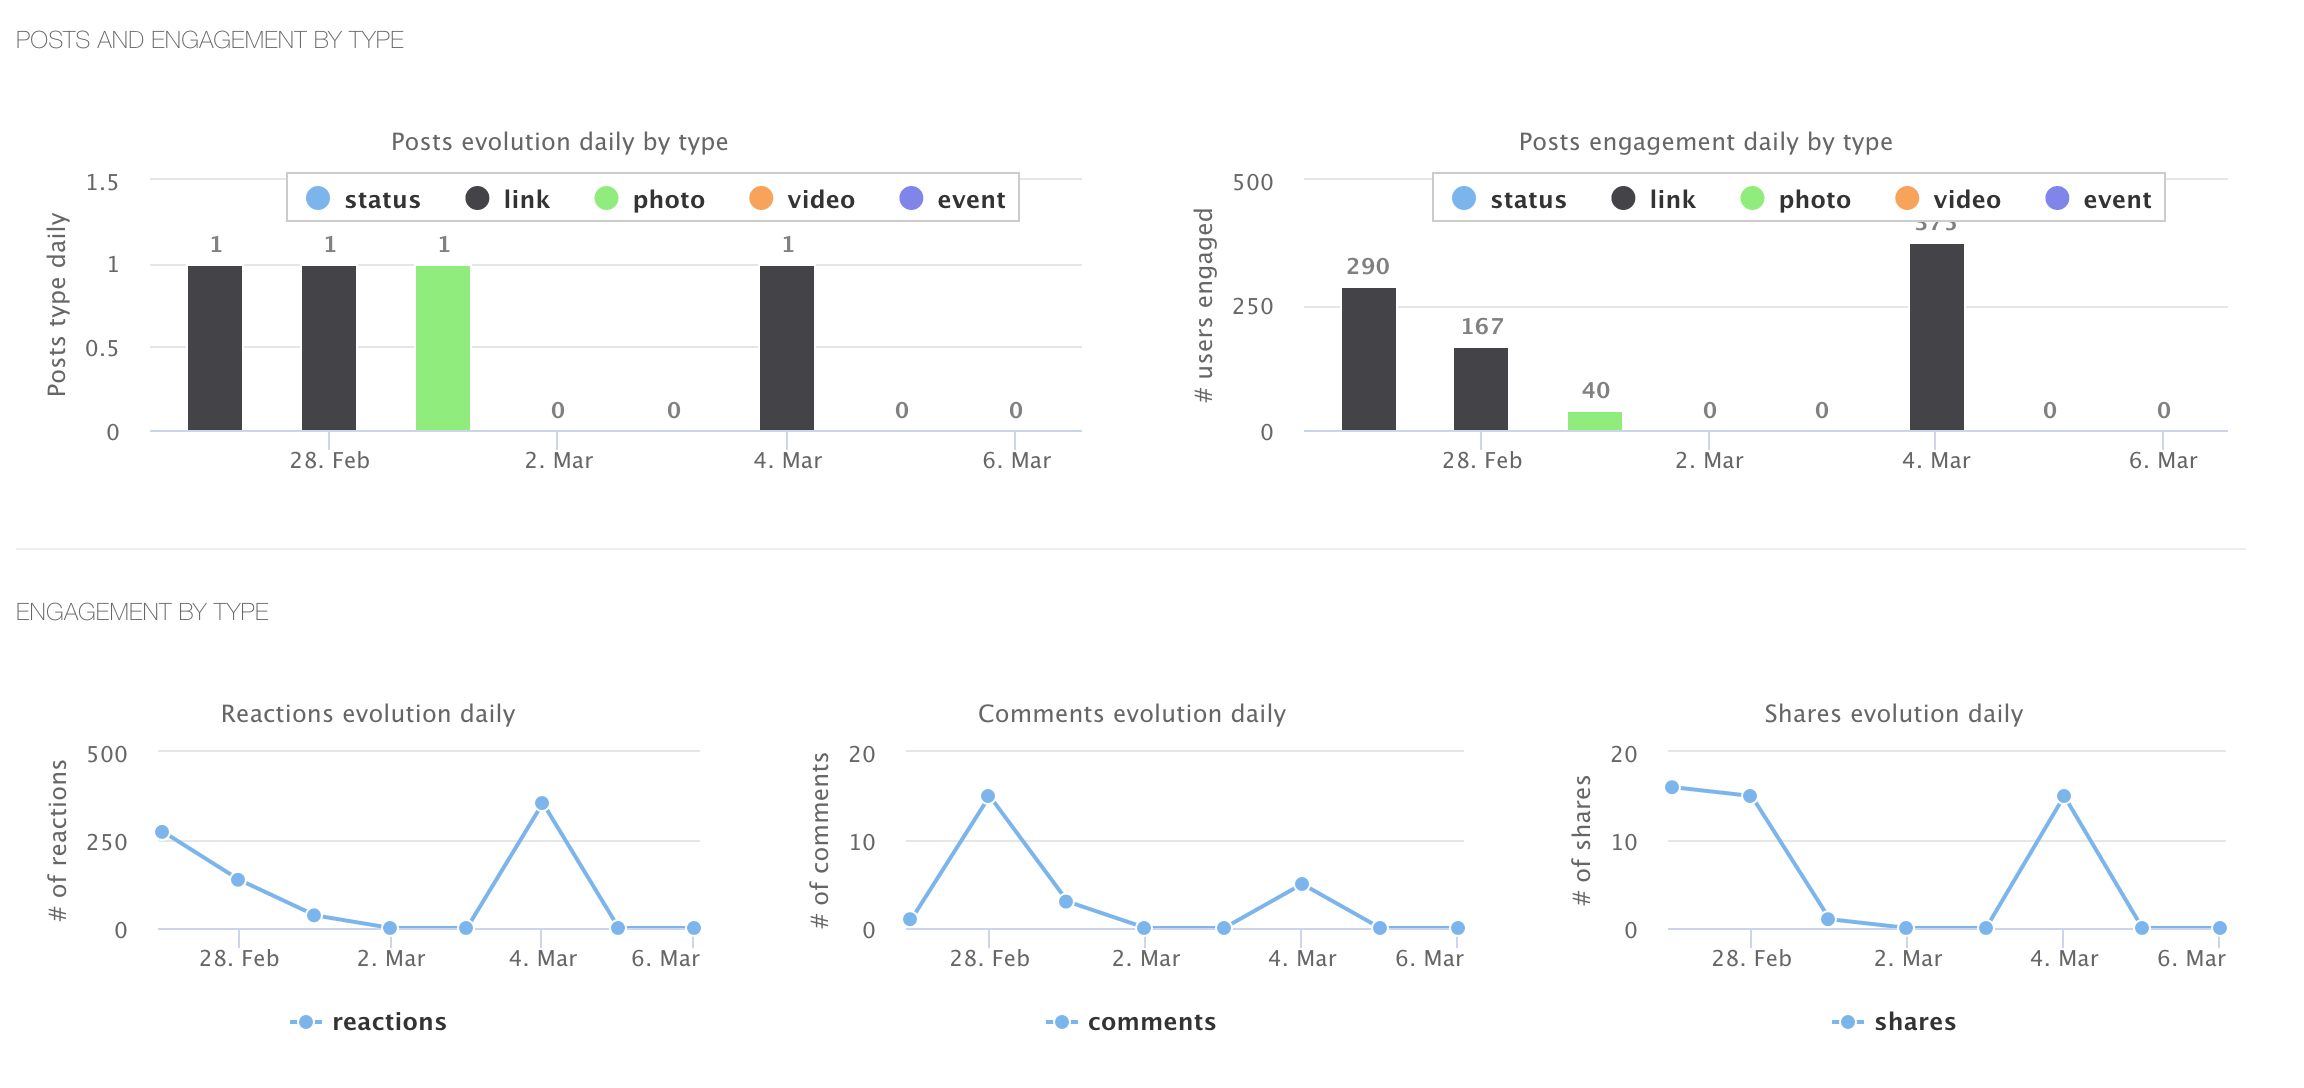Click the small green bar labeled 40
The height and width of the screenshot is (1088, 2304).
[1595, 421]
